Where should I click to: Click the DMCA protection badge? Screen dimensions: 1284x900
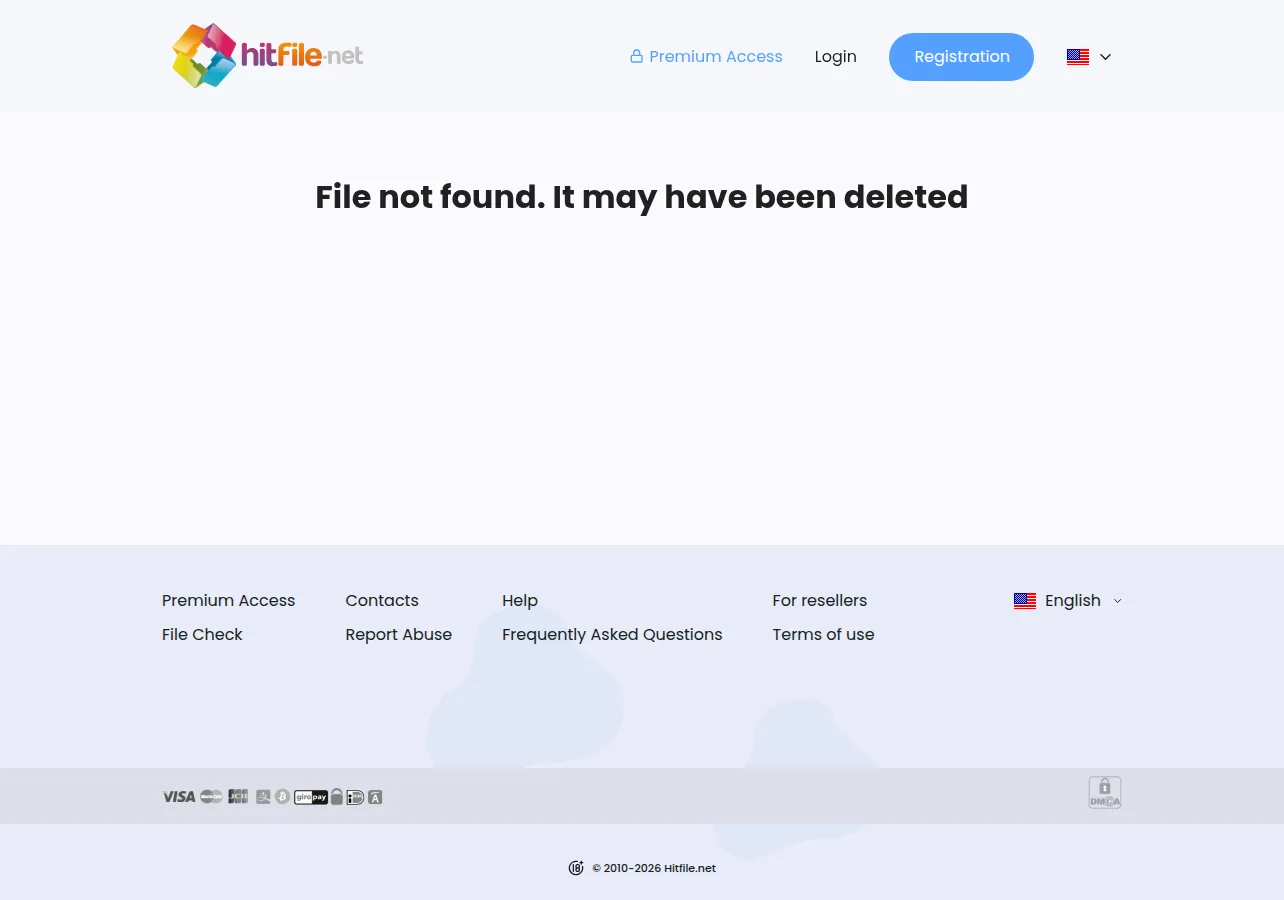(x=1105, y=793)
